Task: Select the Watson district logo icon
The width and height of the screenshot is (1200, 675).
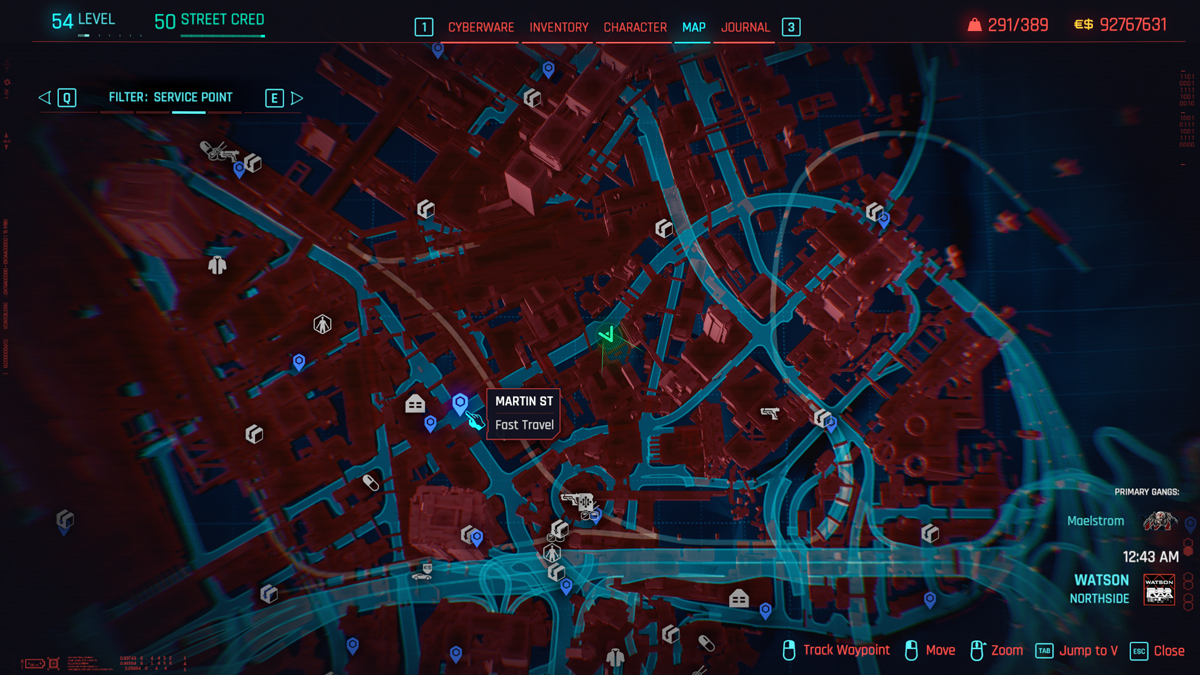Action: 1159,589
